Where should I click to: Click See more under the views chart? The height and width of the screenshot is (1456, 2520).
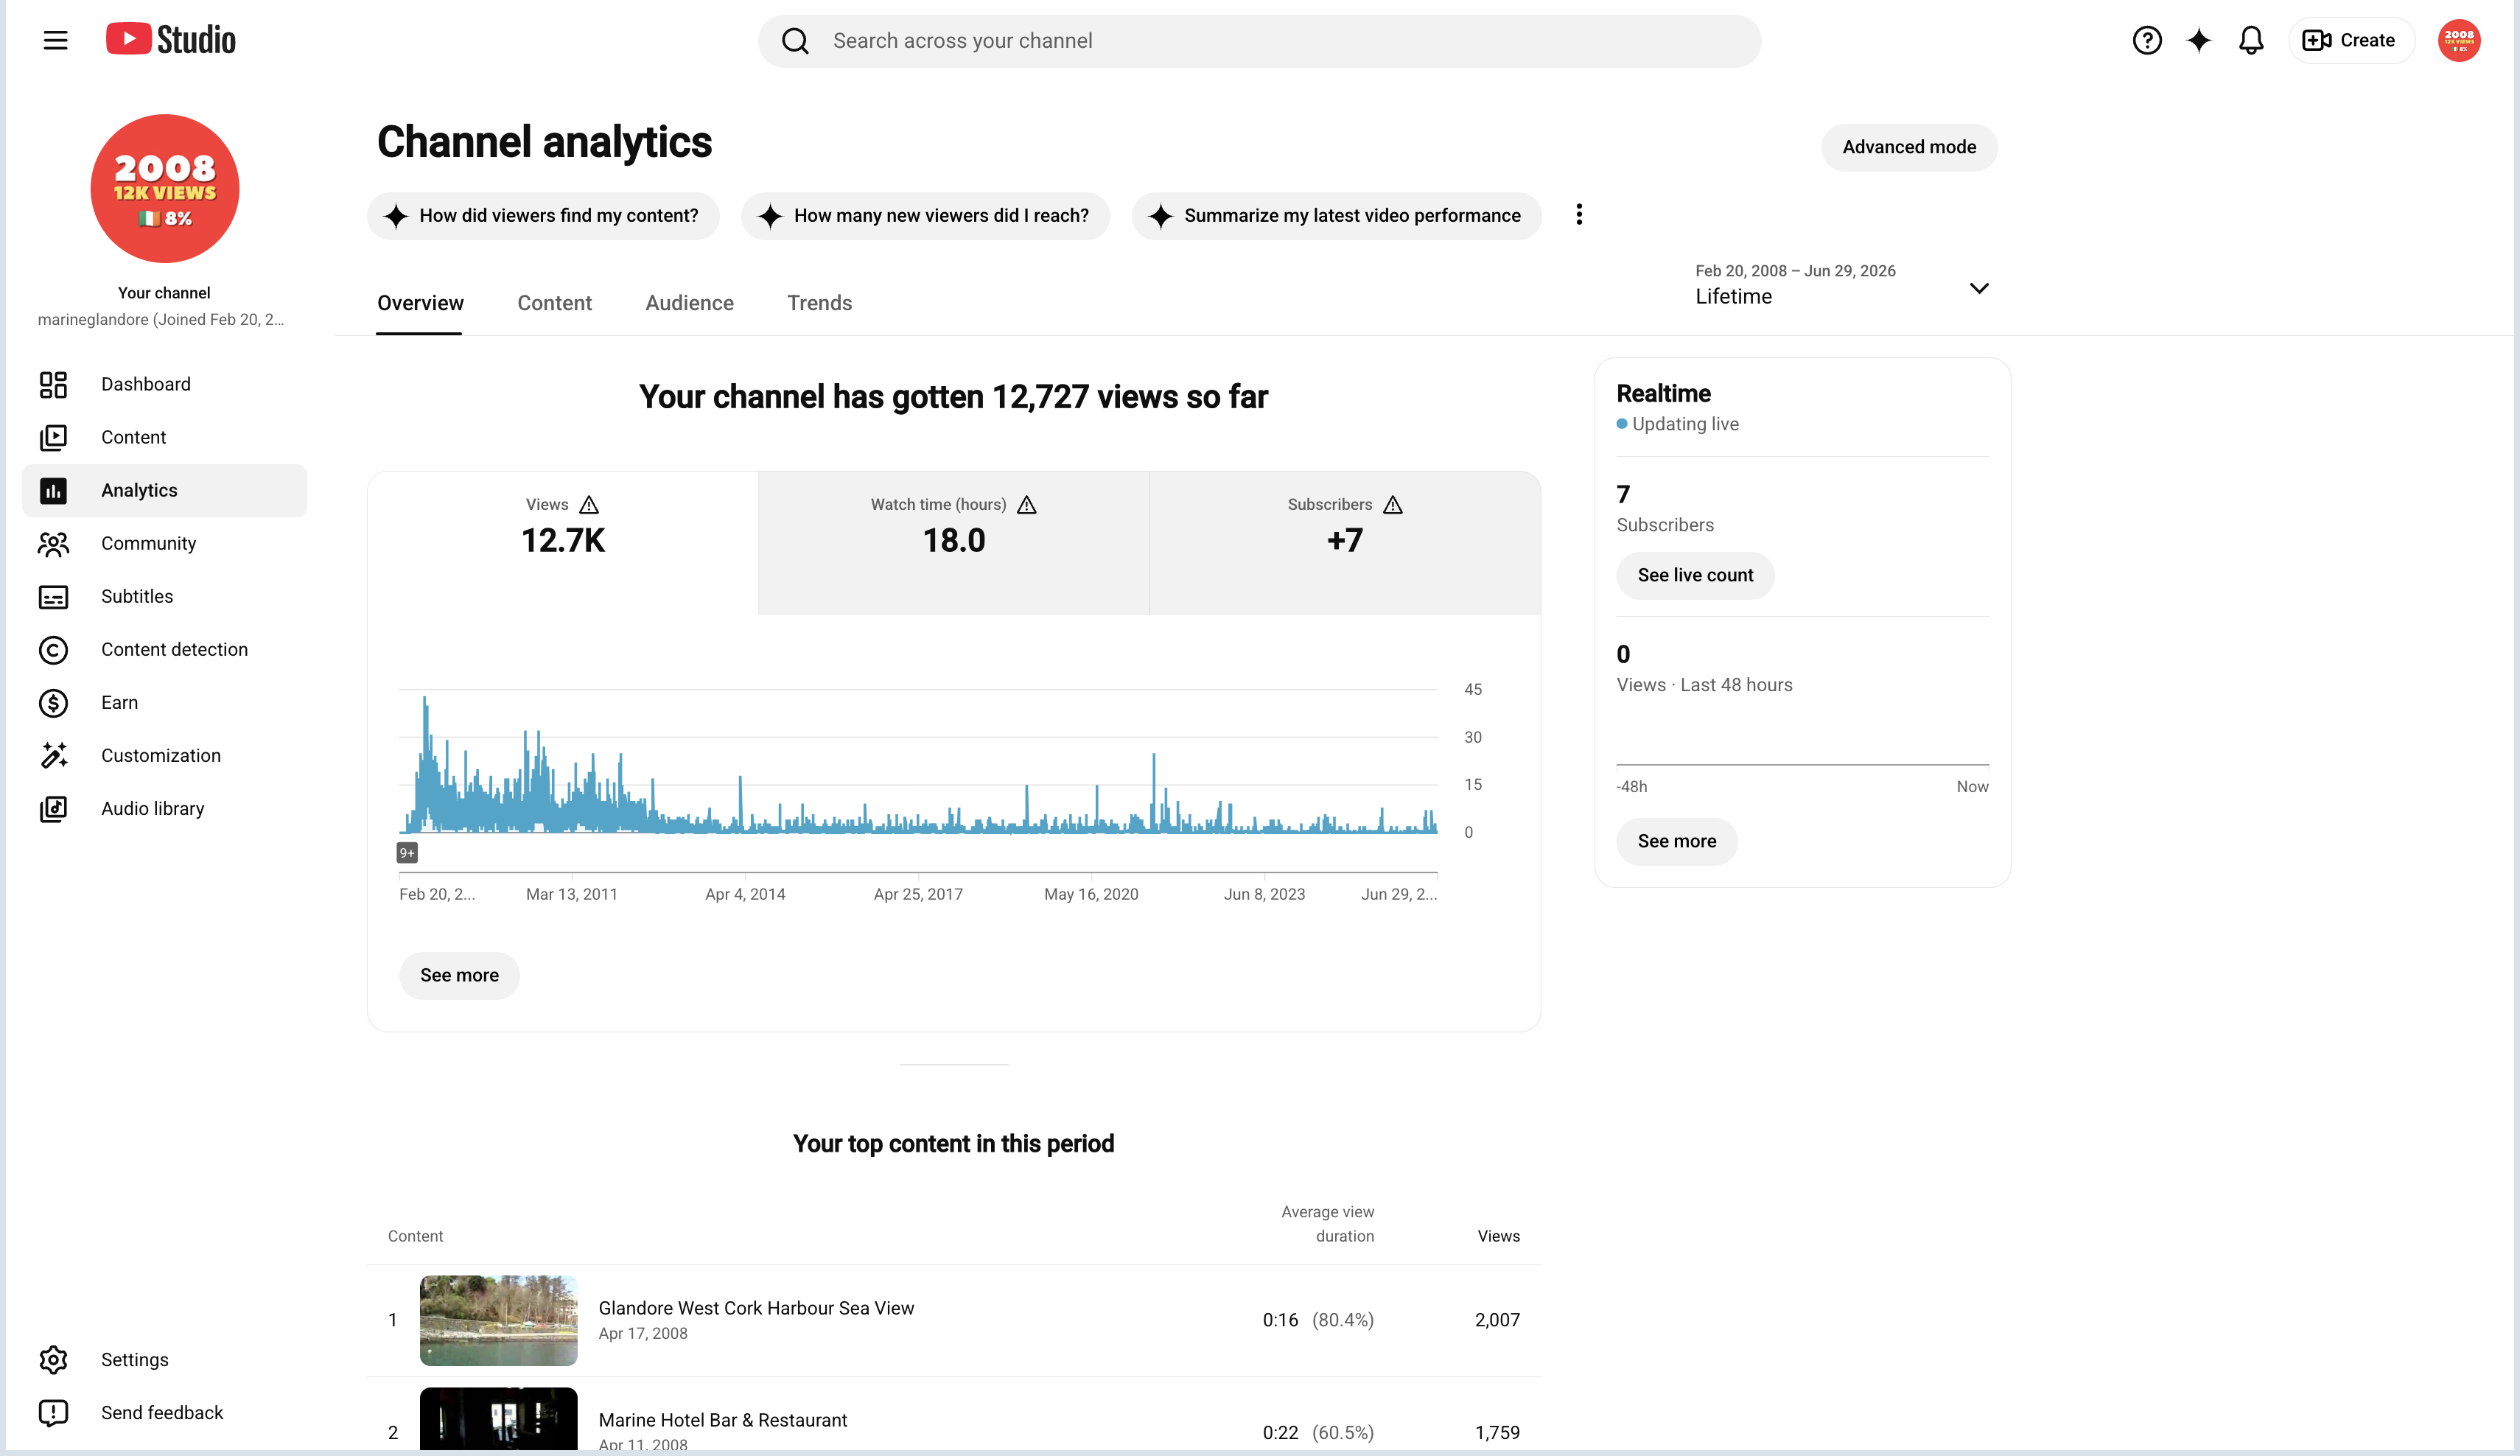coord(459,975)
